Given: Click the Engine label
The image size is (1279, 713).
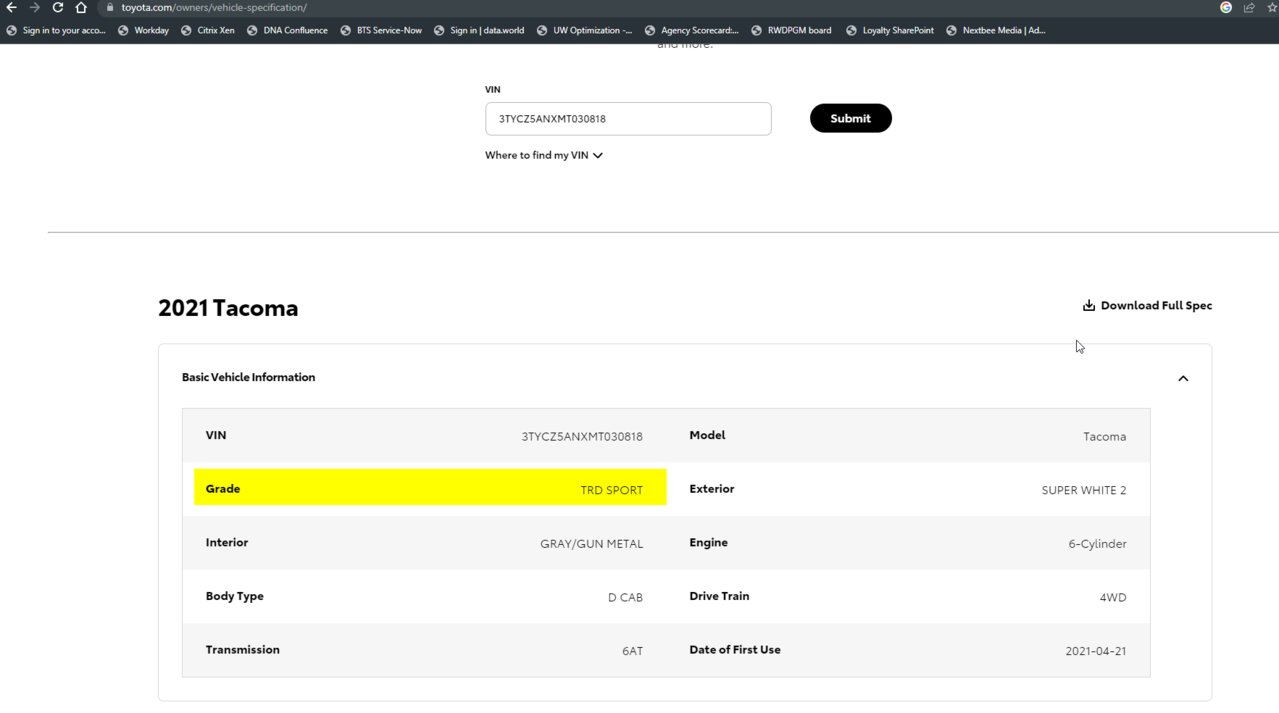Looking at the screenshot, I should click(709, 542).
